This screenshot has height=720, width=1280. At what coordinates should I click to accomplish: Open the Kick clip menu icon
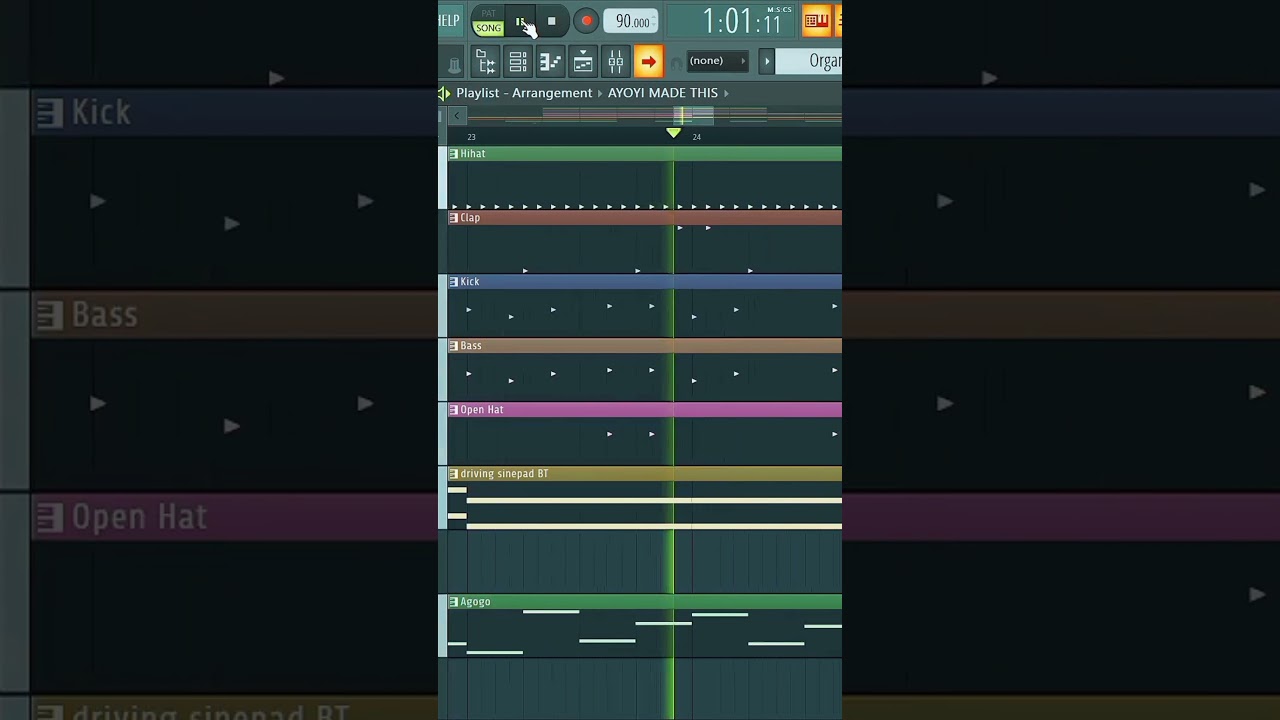(453, 282)
